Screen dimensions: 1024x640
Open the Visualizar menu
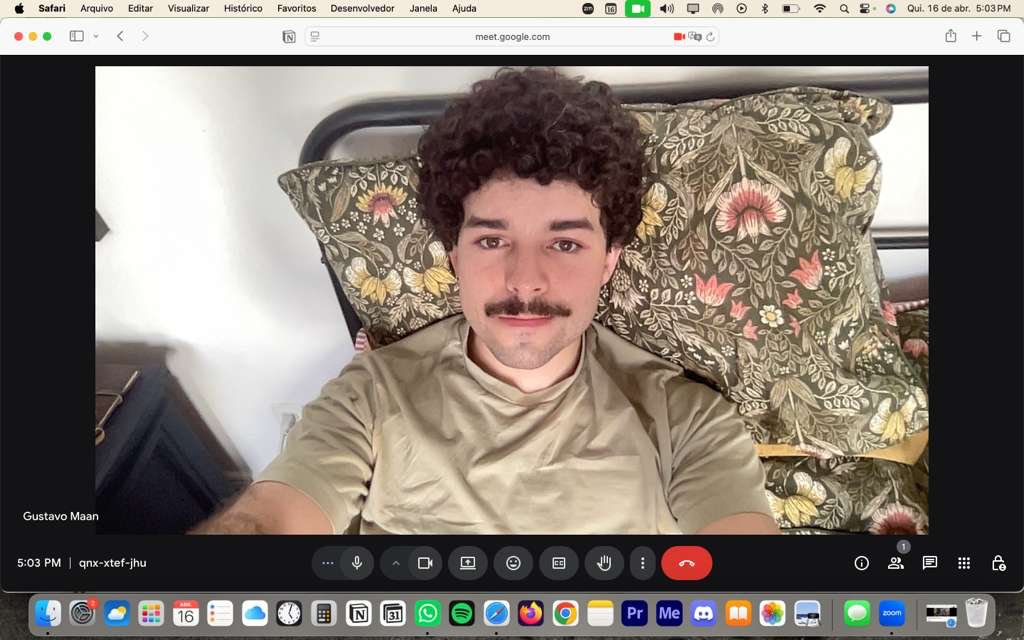[188, 8]
